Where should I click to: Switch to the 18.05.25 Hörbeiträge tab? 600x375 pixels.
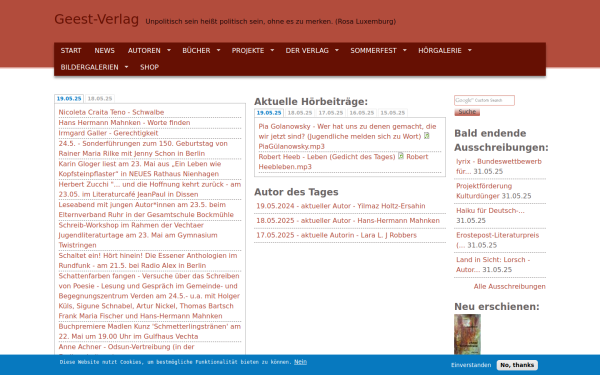(300, 113)
